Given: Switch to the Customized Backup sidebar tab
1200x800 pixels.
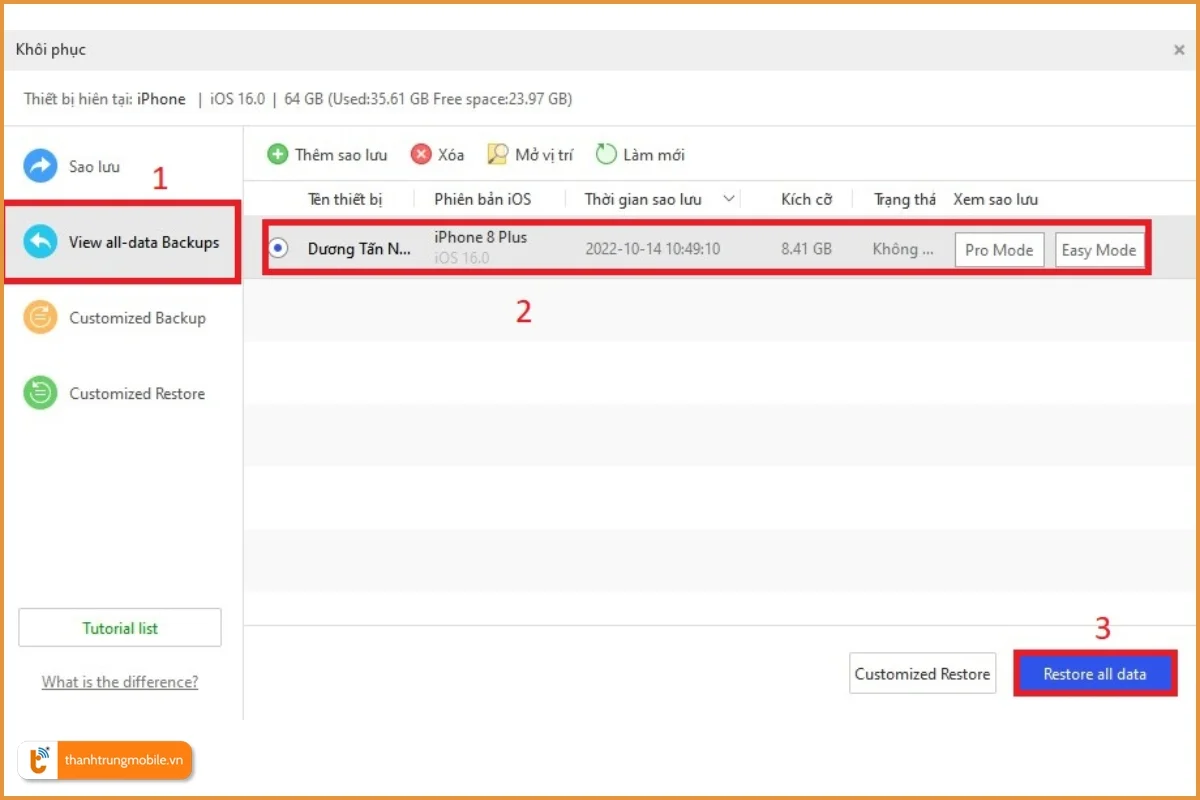Looking at the screenshot, I should (x=136, y=318).
